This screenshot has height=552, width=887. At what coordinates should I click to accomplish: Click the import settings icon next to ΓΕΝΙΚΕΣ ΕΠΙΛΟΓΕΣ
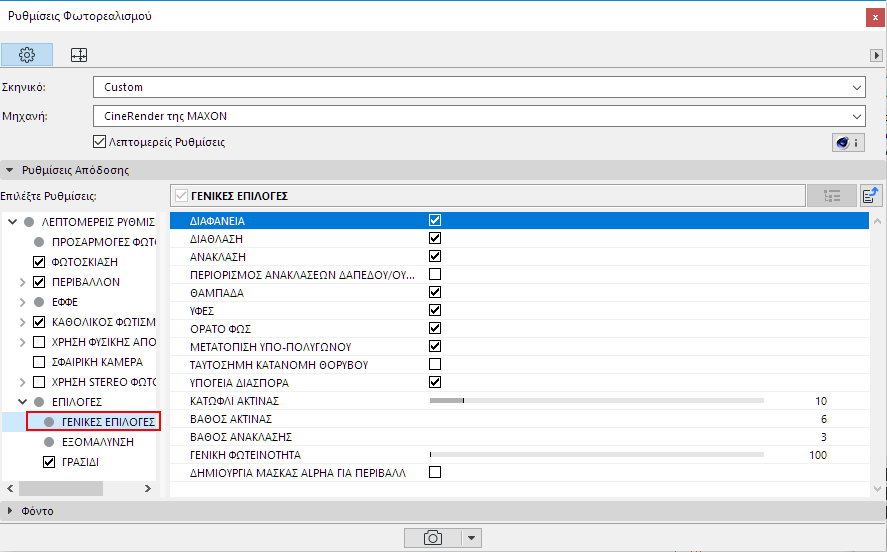(x=871, y=196)
